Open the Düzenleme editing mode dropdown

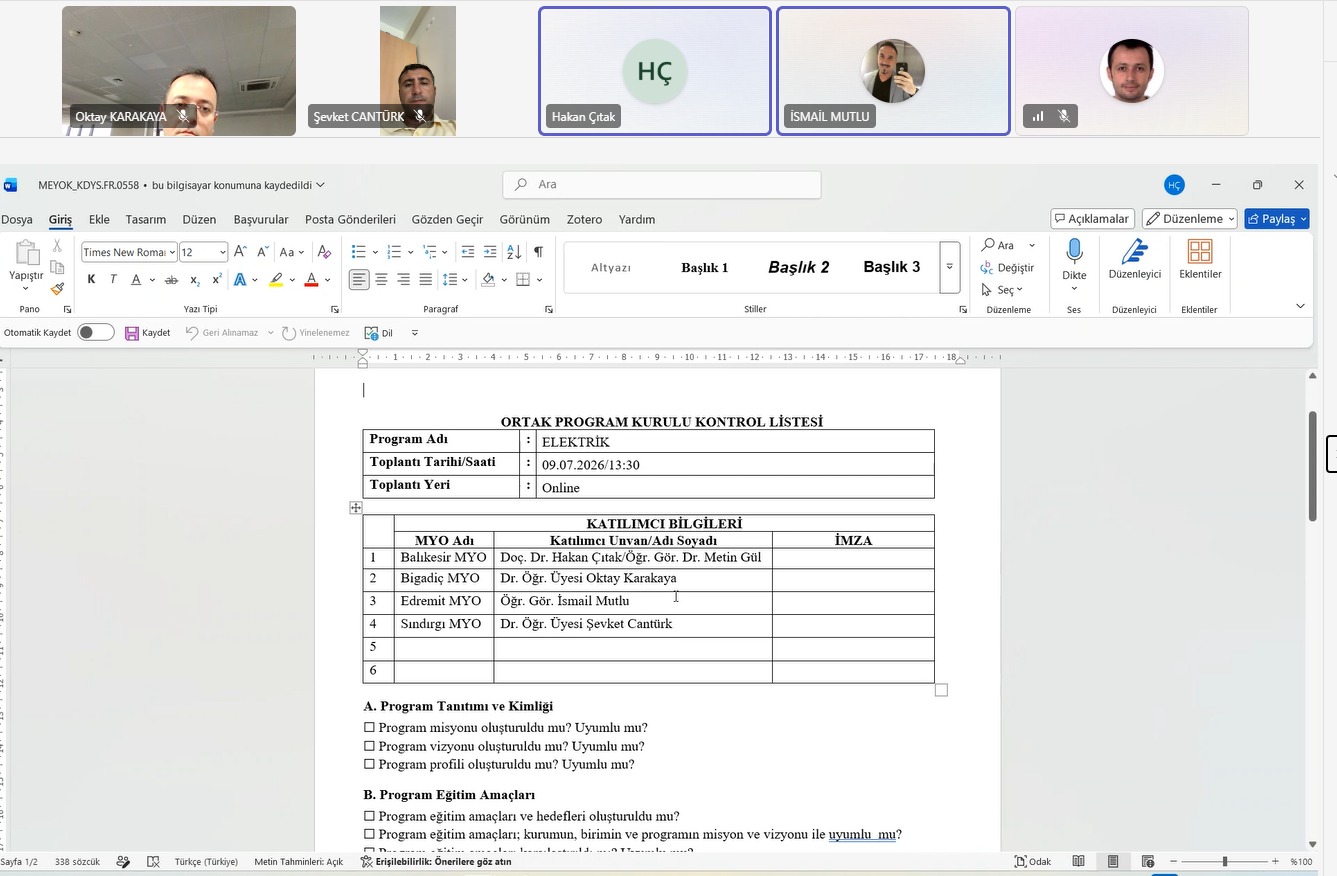tap(1190, 219)
